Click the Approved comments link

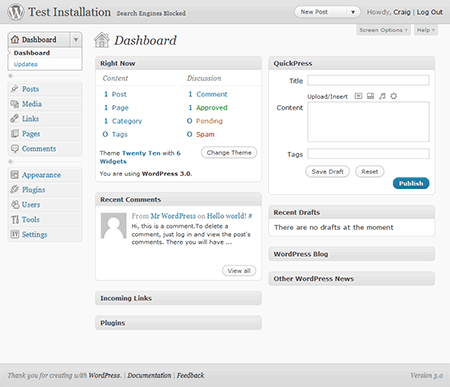click(212, 108)
